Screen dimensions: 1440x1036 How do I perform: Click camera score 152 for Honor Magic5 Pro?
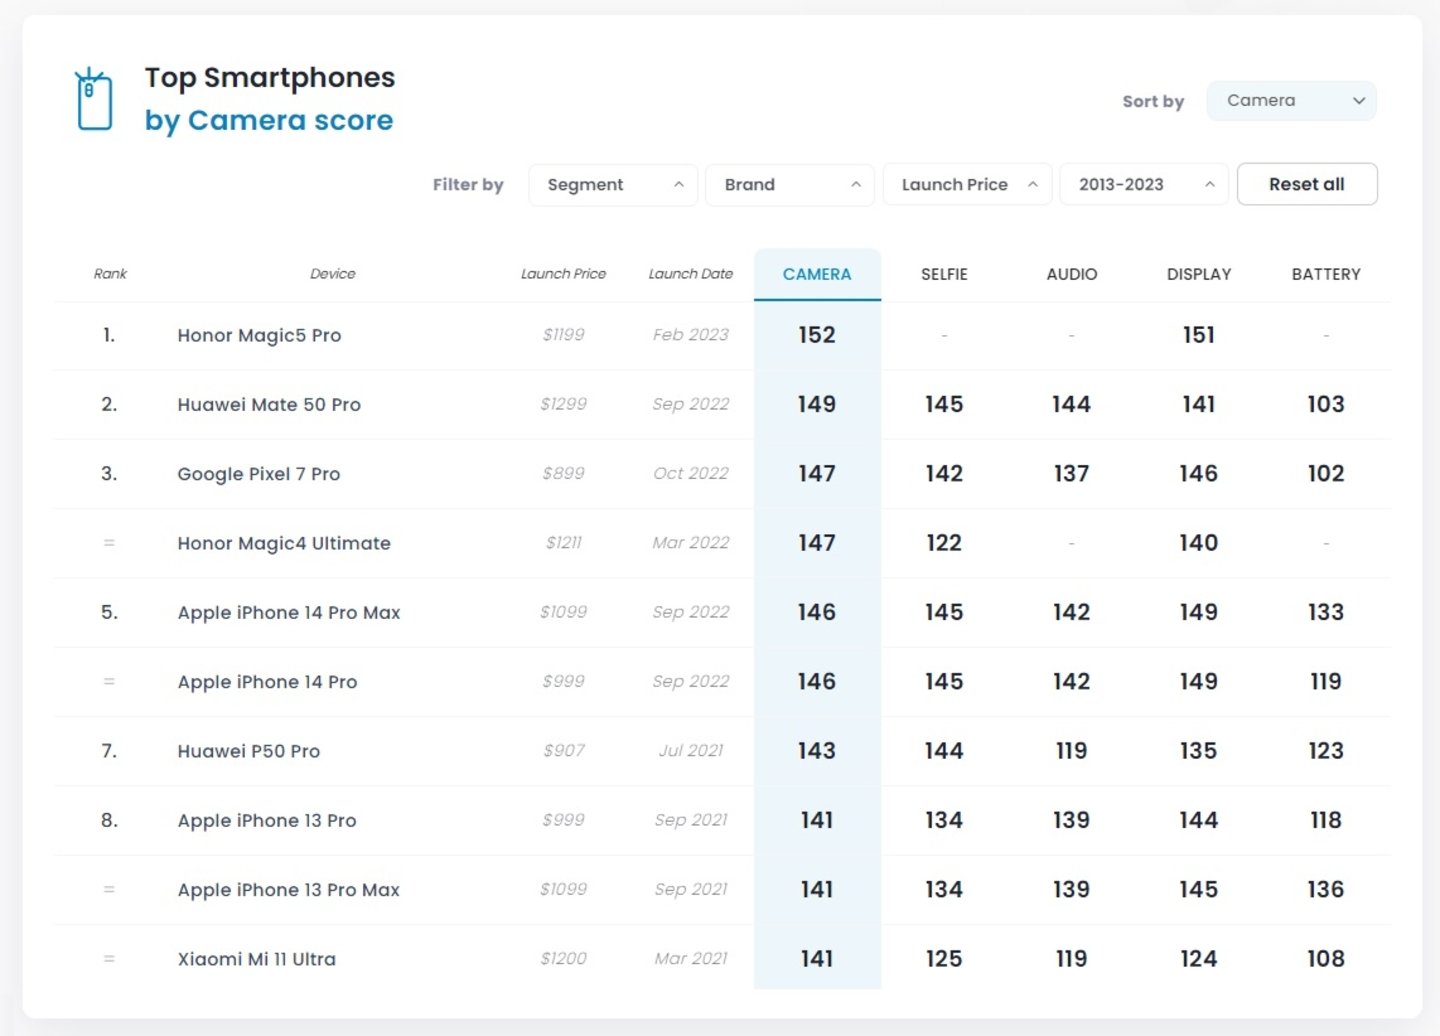[817, 335]
